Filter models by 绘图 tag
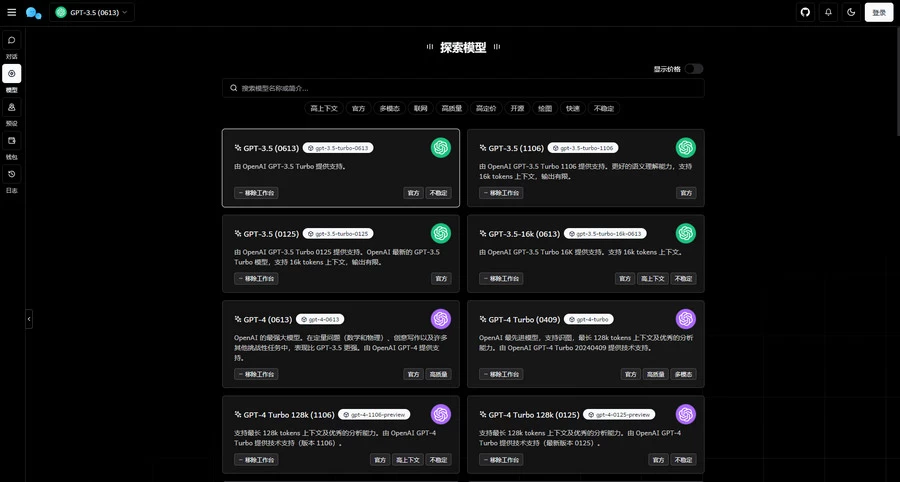 point(545,108)
